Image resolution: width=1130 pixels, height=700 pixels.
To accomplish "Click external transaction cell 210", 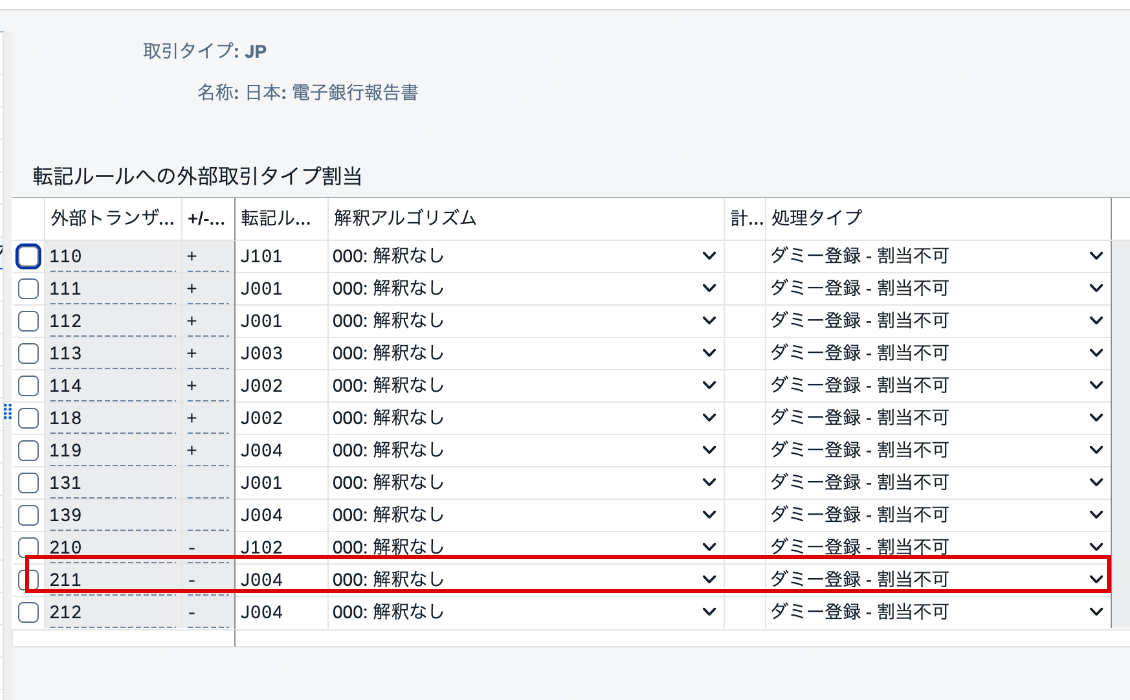I will [112, 547].
